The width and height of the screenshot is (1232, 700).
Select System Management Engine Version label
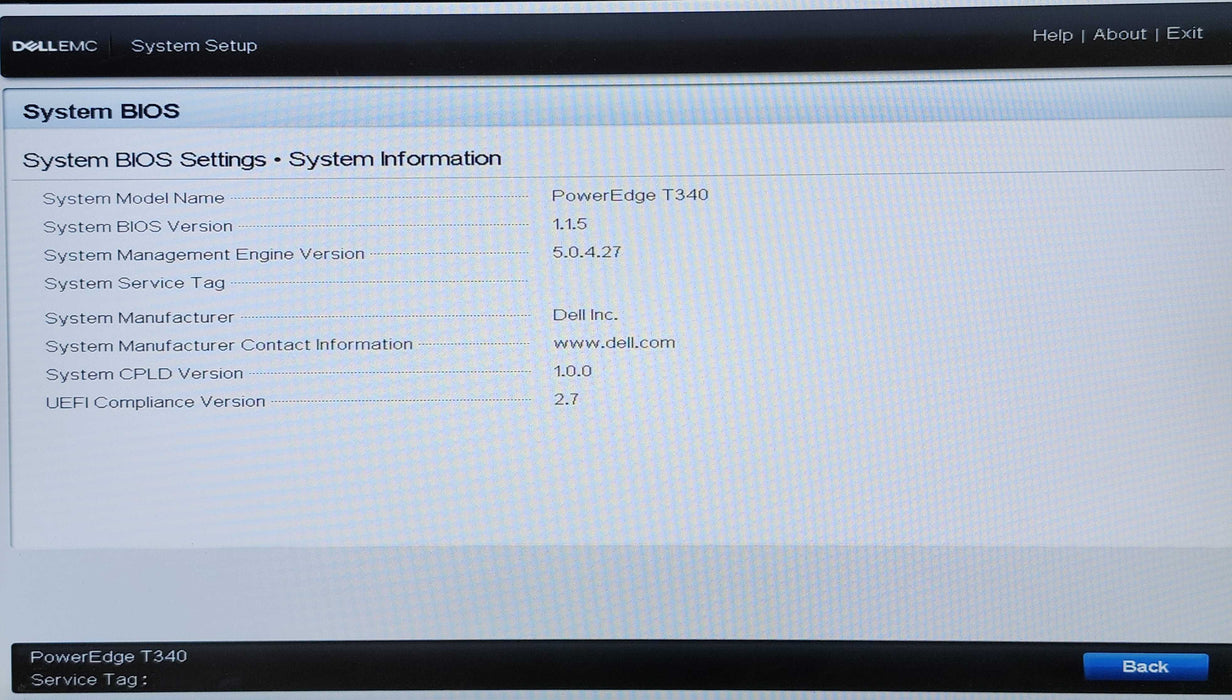[204, 255]
